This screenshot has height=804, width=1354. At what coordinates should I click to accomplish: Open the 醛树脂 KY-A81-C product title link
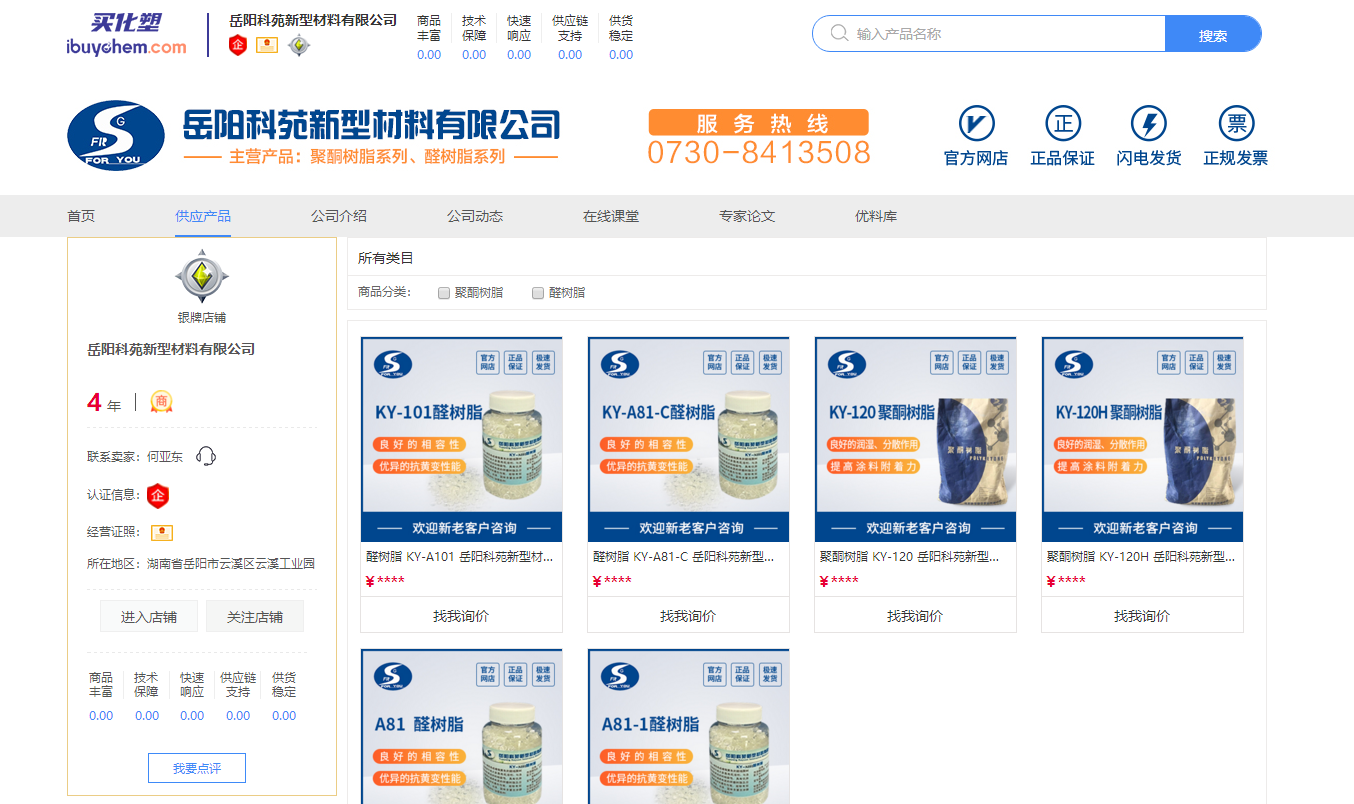[684, 557]
